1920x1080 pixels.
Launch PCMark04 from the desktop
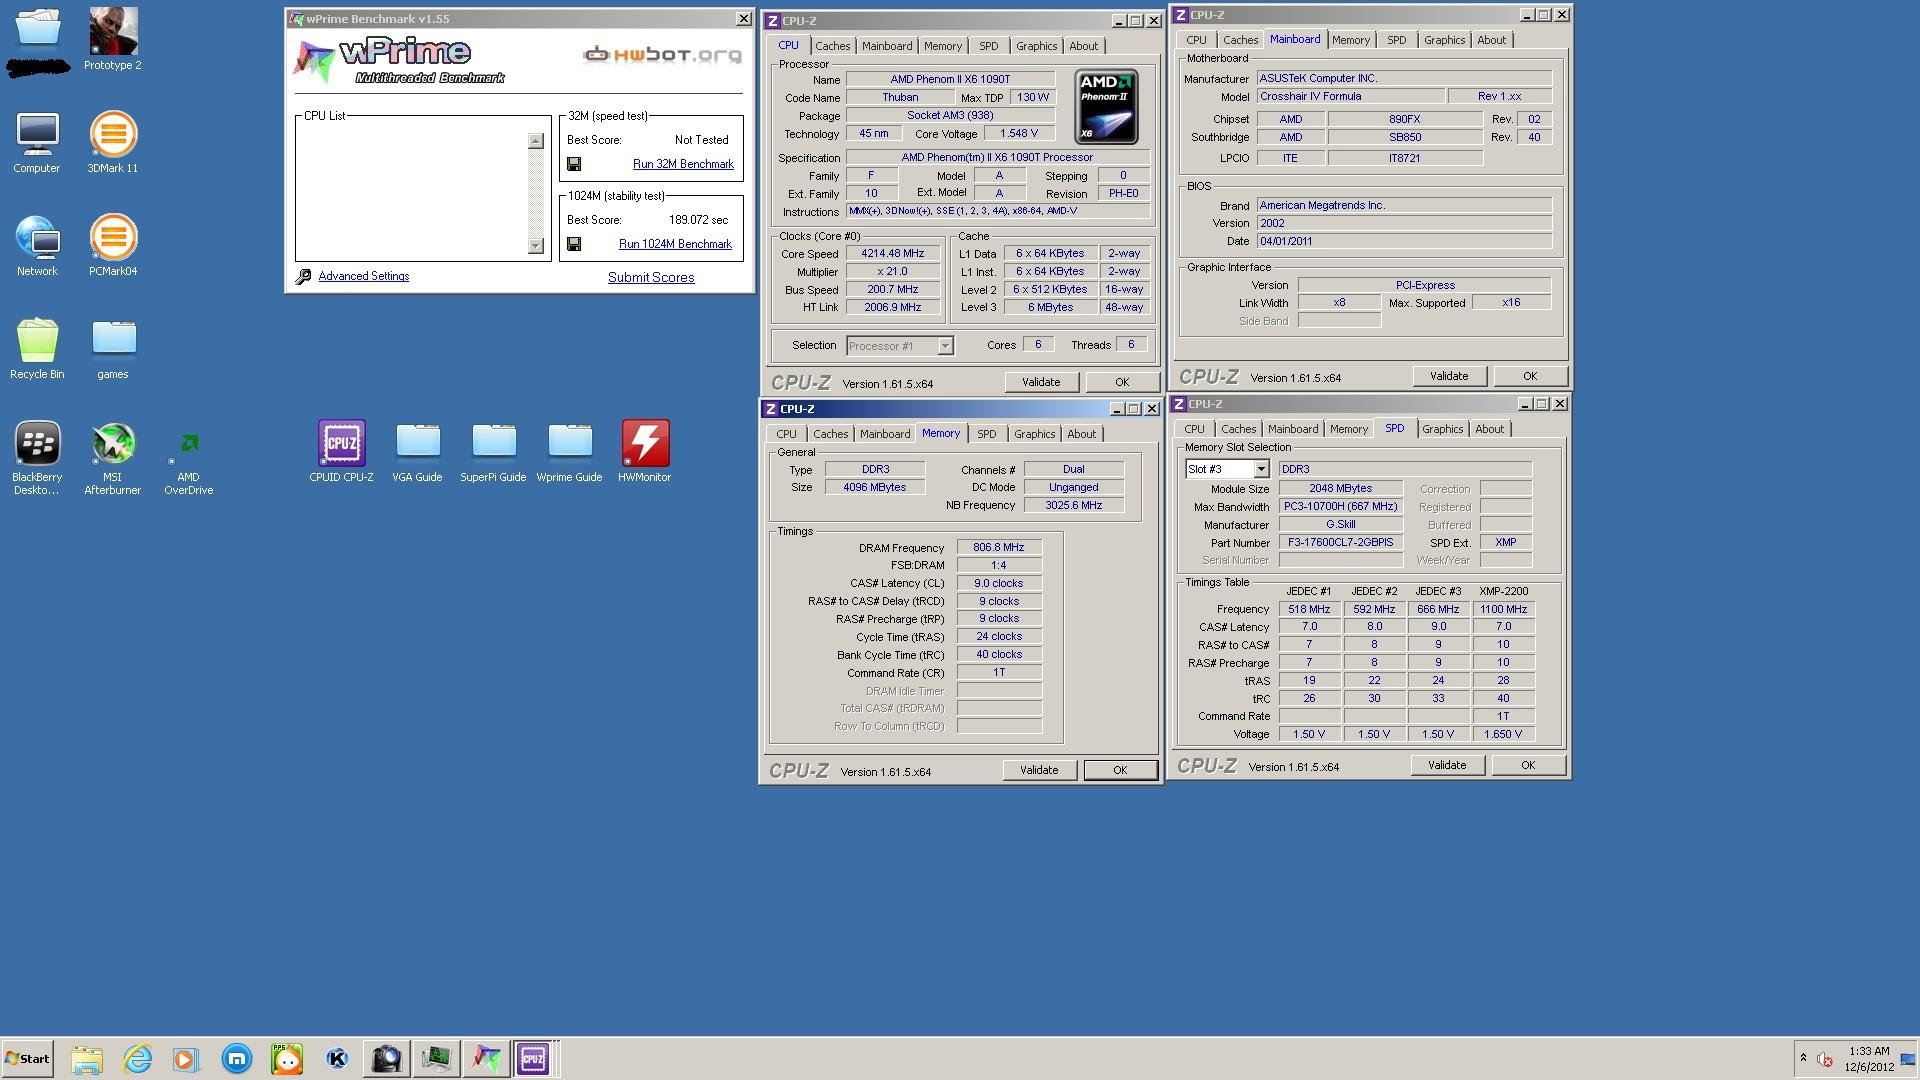tap(113, 246)
